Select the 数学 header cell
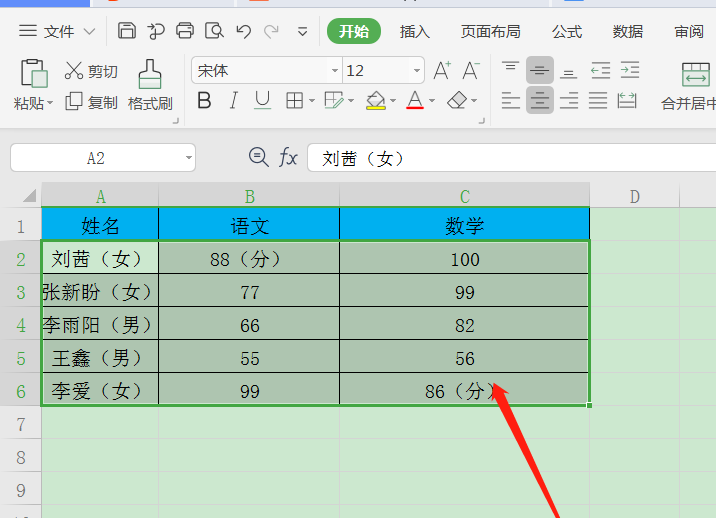Screen dimensions: 716x518 point(464,225)
